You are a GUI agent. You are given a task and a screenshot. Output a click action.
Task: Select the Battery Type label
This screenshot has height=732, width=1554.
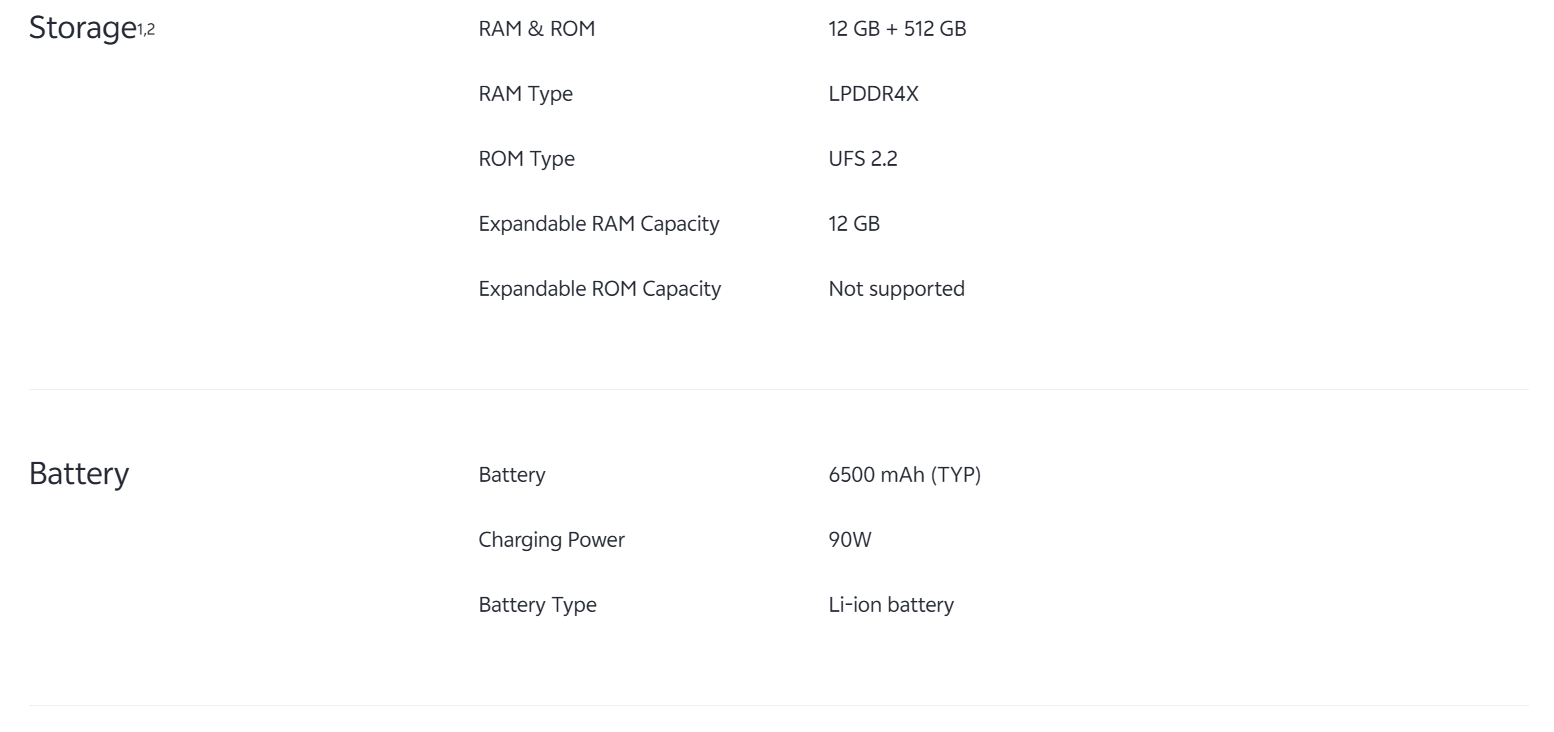pos(537,605)
